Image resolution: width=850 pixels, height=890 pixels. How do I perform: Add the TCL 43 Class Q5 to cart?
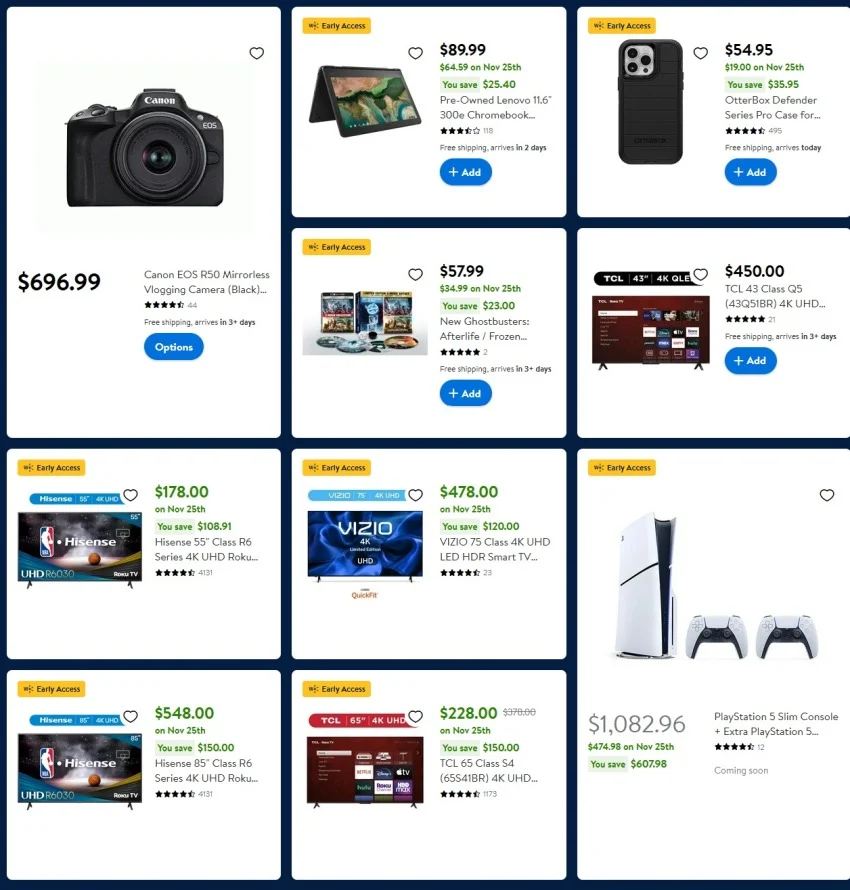(x=750, y=361)
